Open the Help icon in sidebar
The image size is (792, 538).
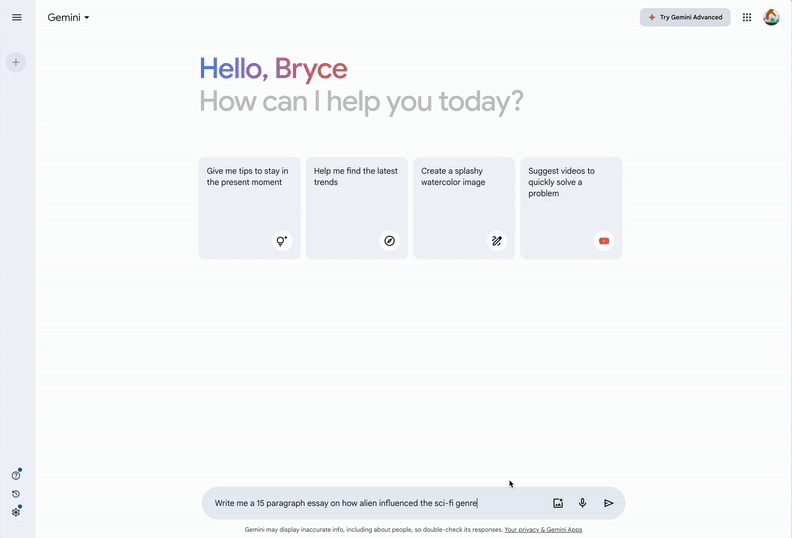(x=16, y=476)
